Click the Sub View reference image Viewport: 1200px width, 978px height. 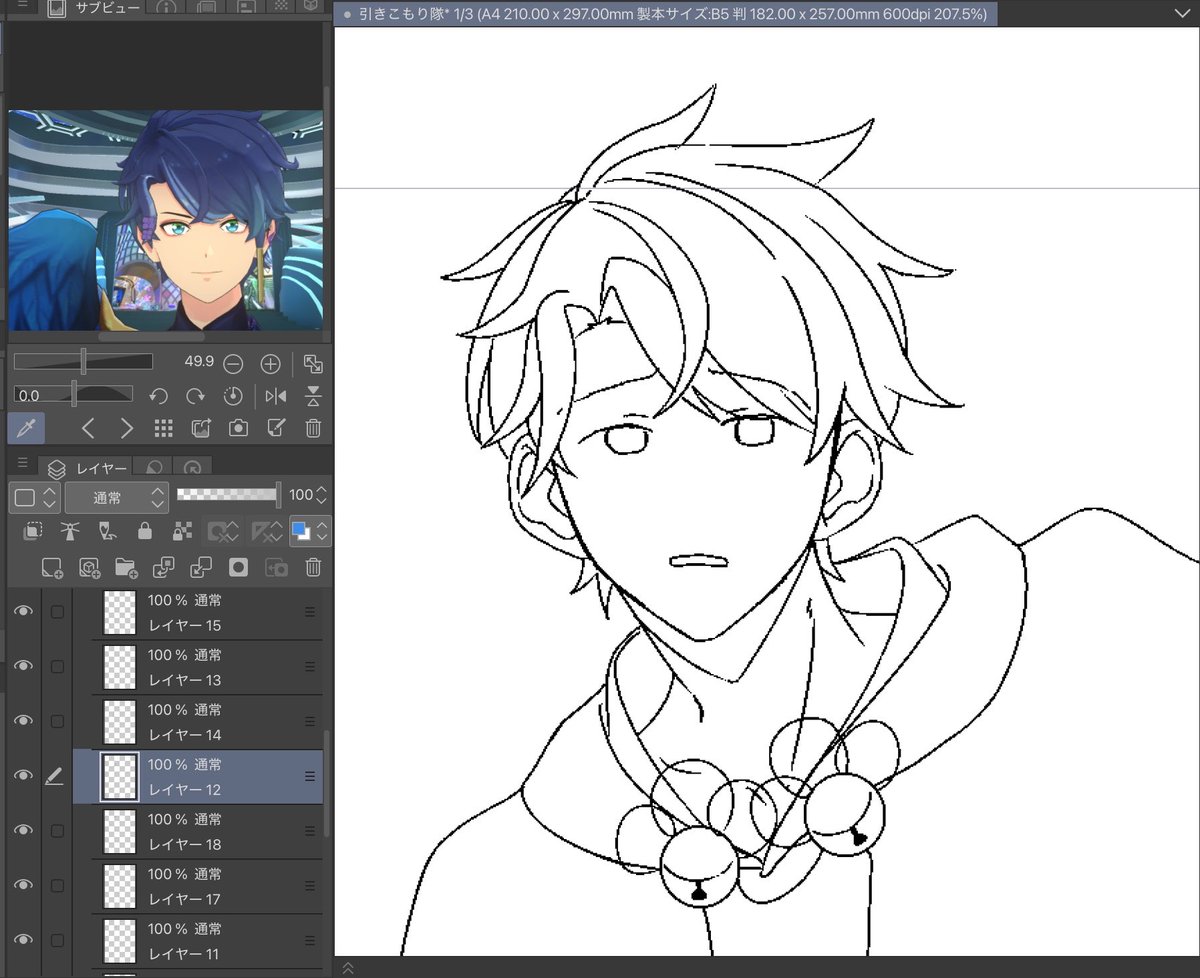166,220
